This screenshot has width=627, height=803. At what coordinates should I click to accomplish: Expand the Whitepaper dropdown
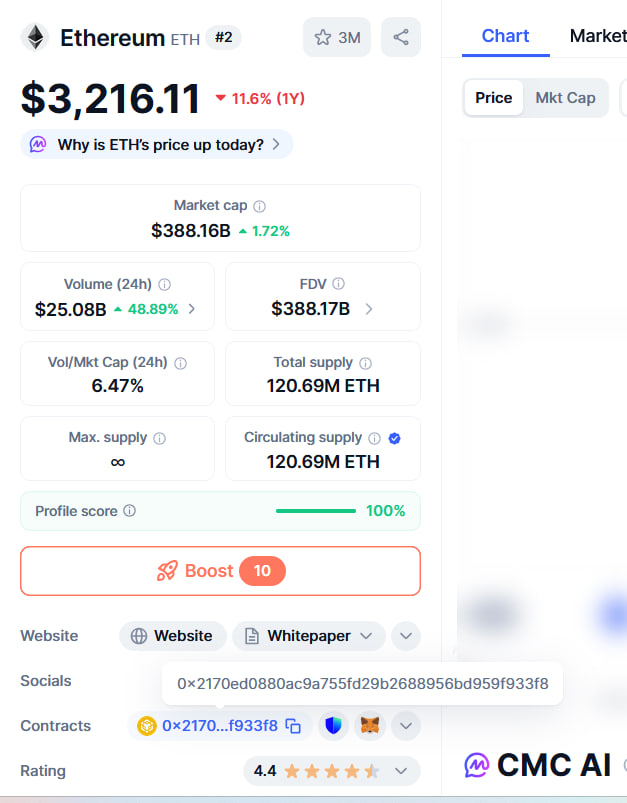coord(309,636)
